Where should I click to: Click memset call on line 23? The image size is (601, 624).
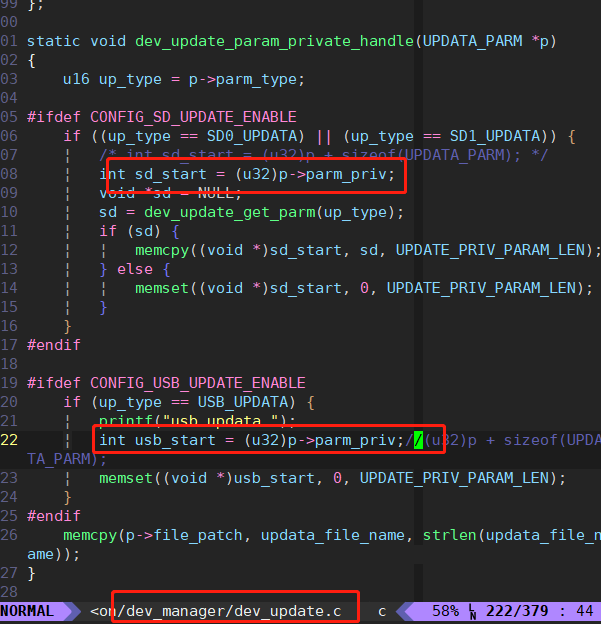(126, 478)
